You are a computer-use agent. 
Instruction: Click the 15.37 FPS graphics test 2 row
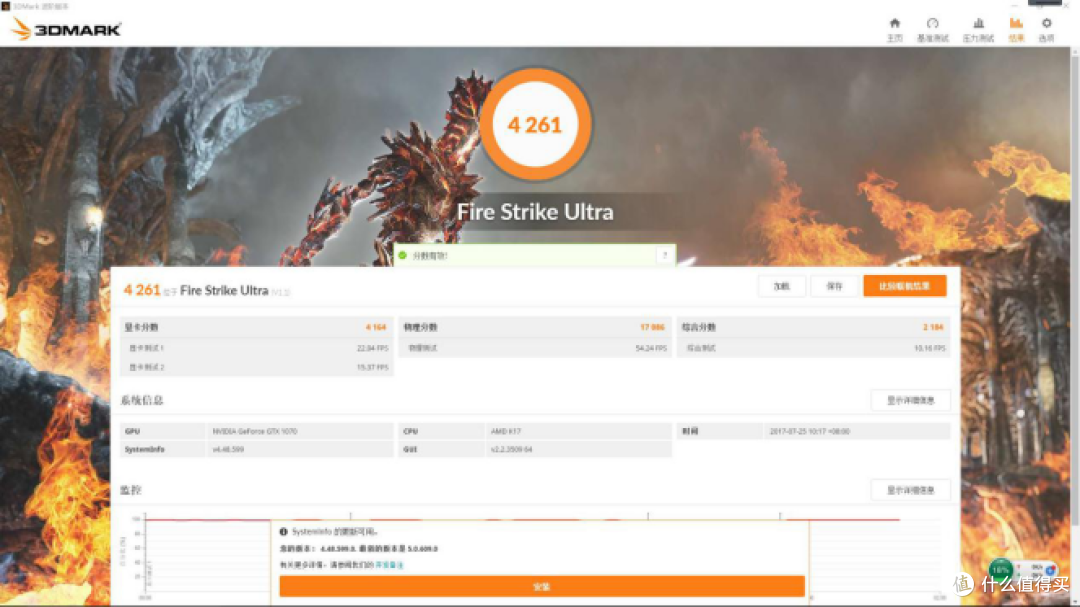point(257,367)
